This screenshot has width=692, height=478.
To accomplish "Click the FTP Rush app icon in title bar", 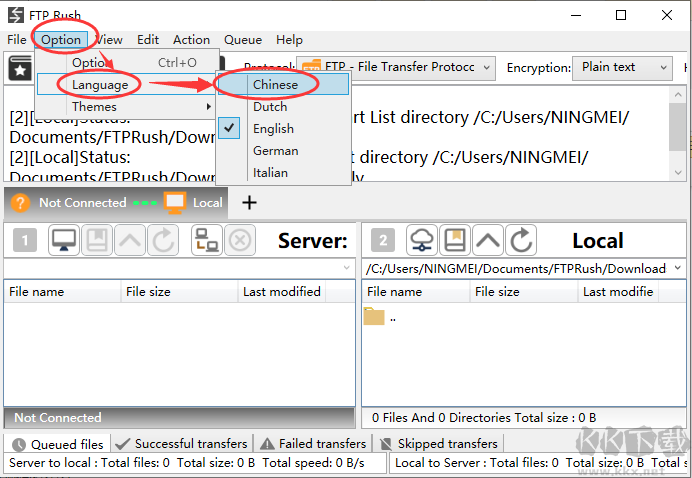I will coord(15,15).
